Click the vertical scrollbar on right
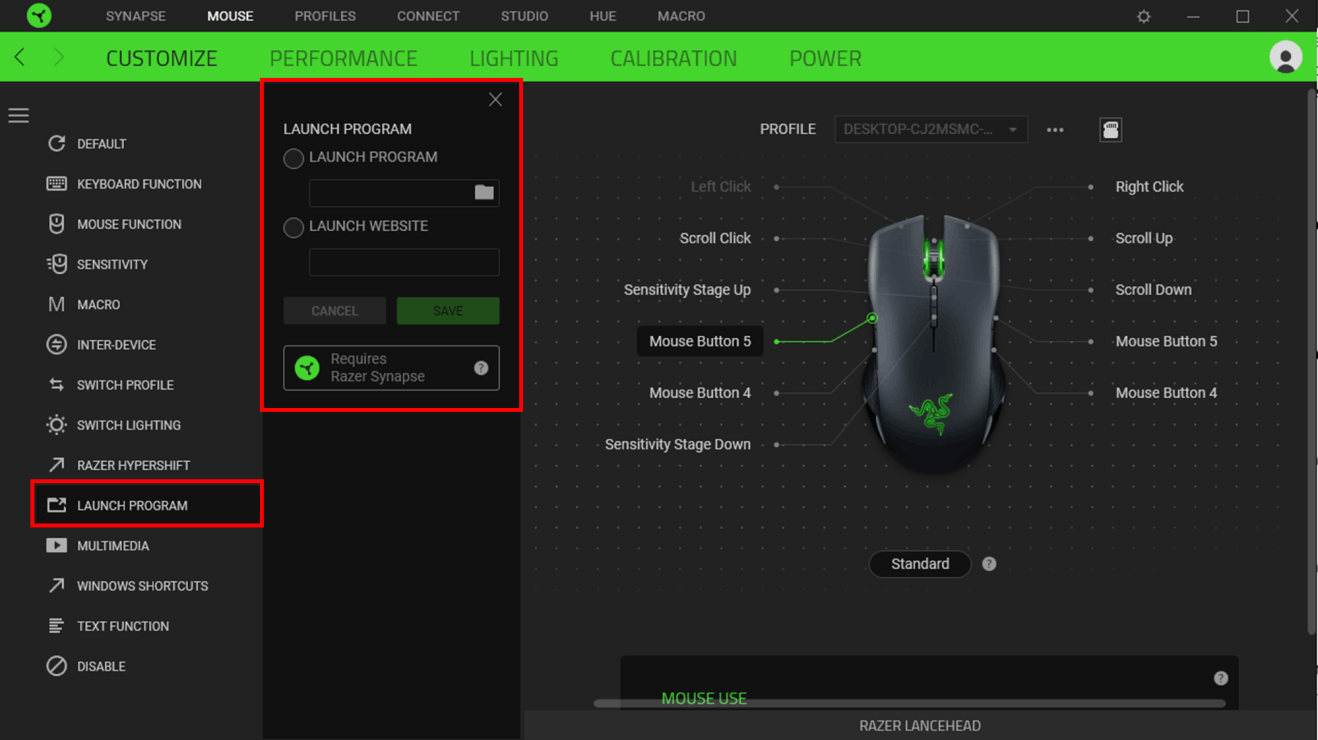Screen dimensions: 1318x740 [x=1312, y=360]
